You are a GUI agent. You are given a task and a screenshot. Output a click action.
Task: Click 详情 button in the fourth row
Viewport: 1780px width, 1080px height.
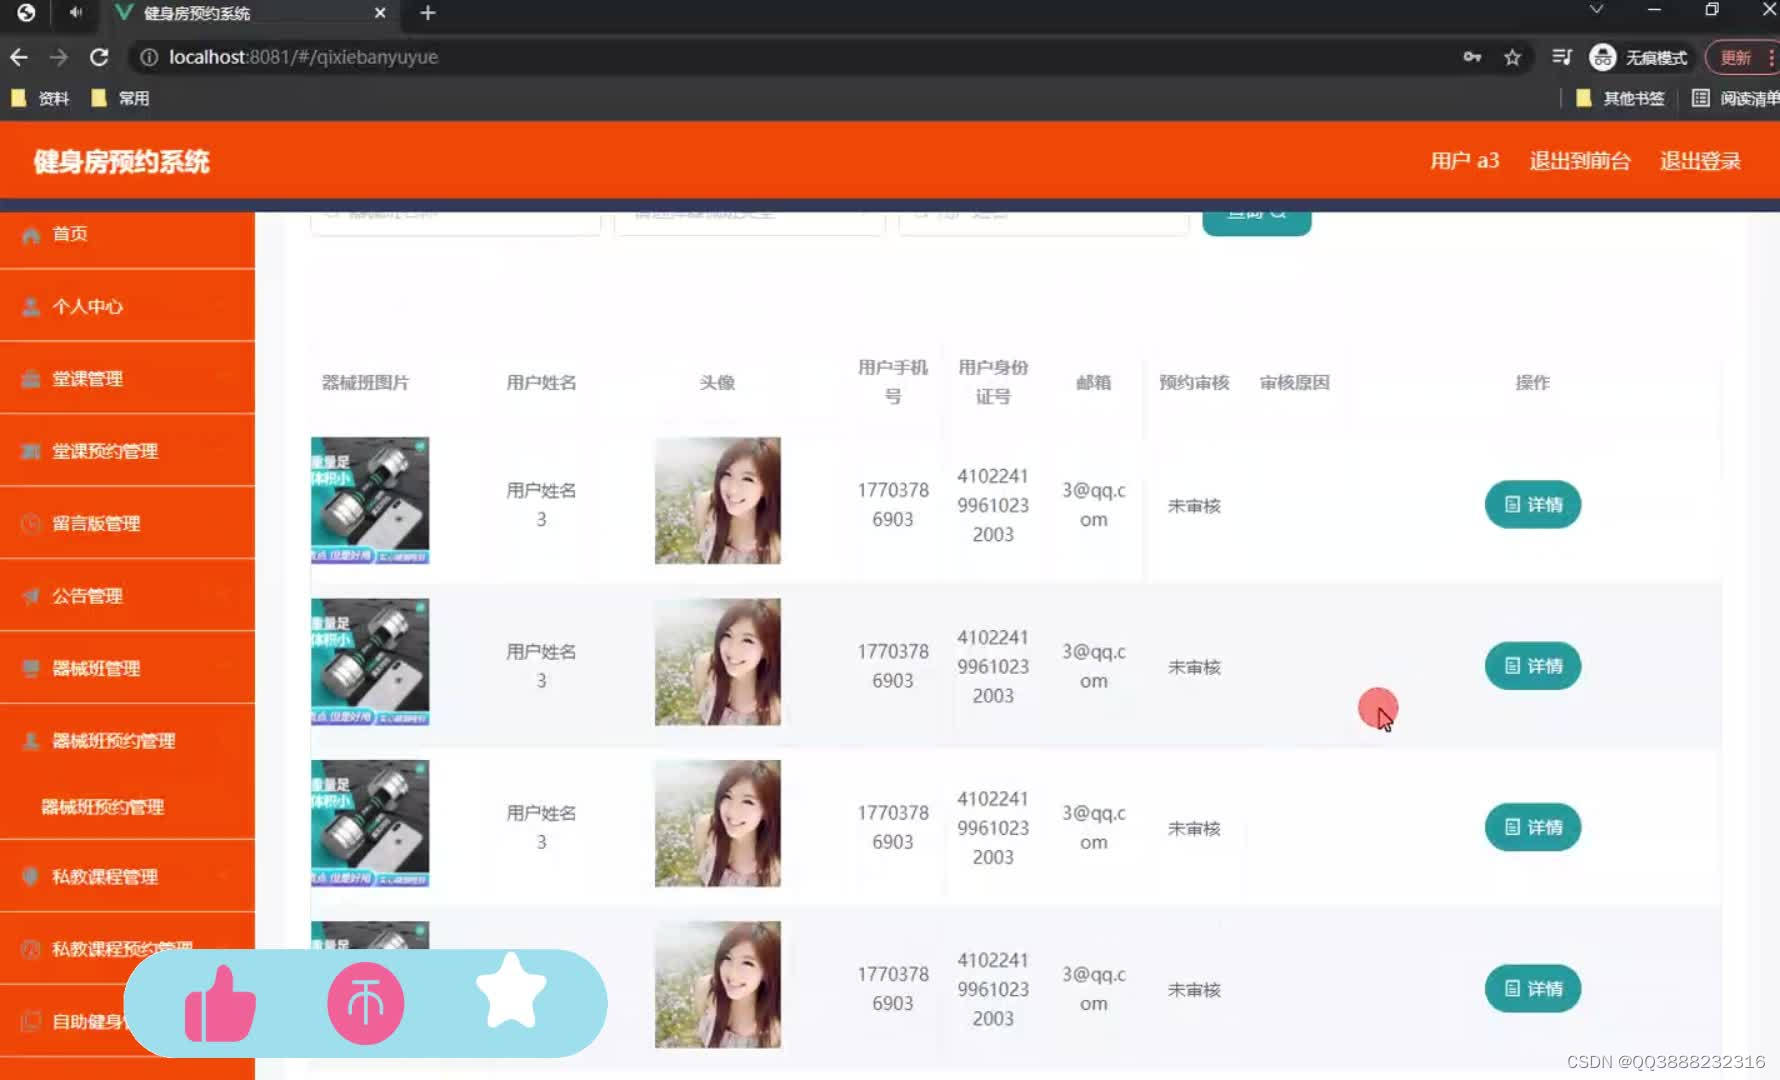point(1532,989)
